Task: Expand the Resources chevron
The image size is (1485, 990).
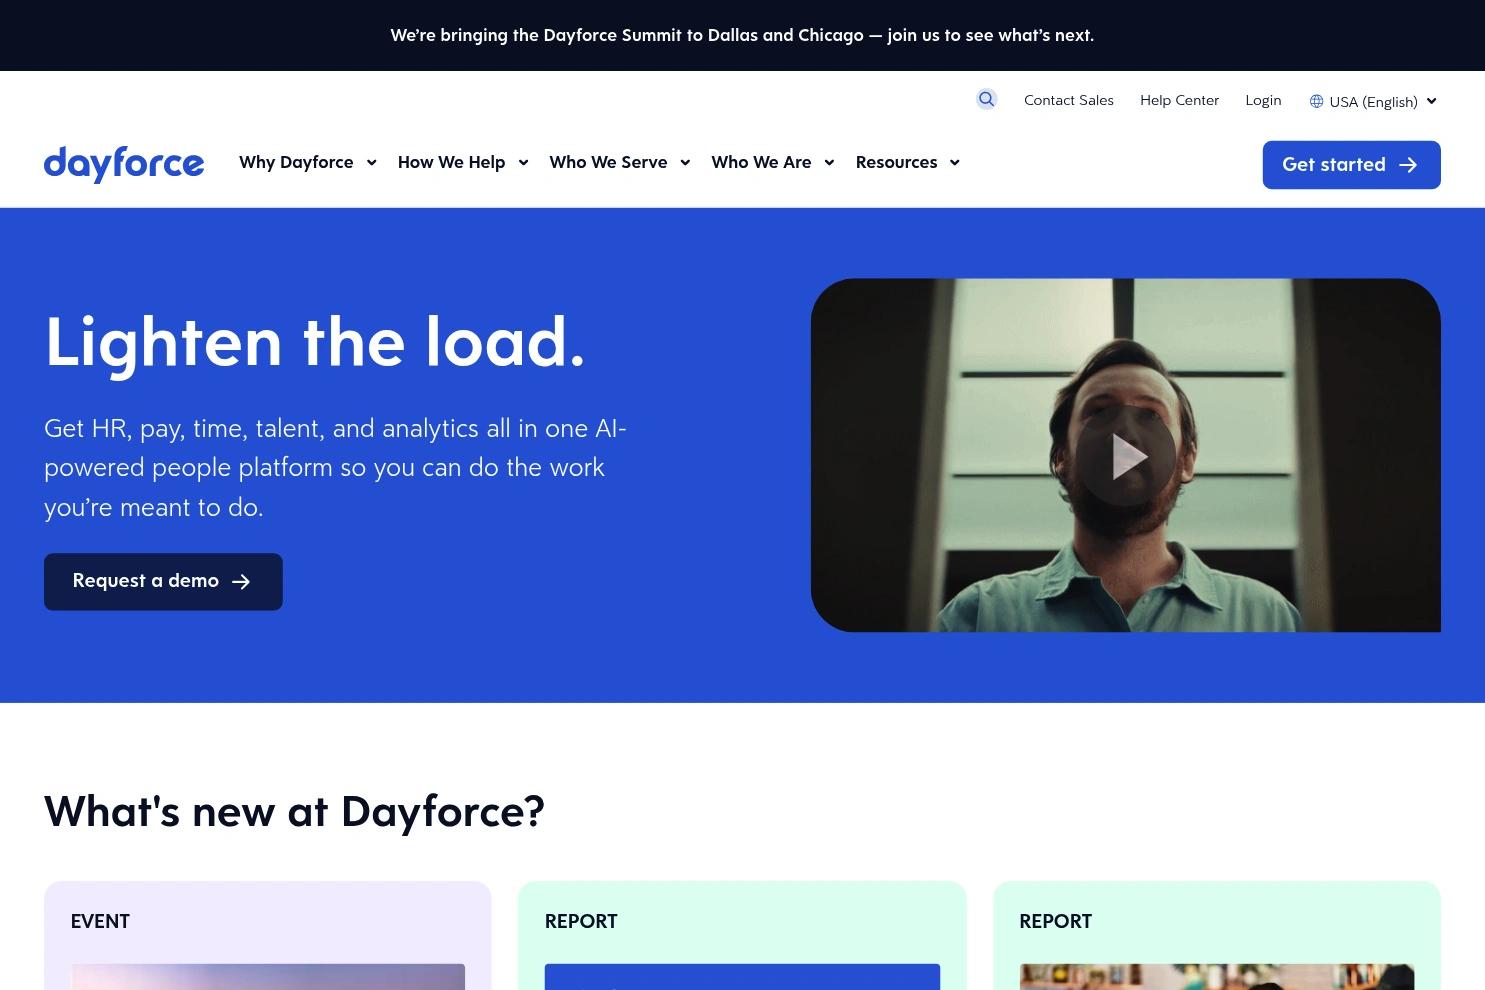Action: pyautogui.click(x=955, y=163)
